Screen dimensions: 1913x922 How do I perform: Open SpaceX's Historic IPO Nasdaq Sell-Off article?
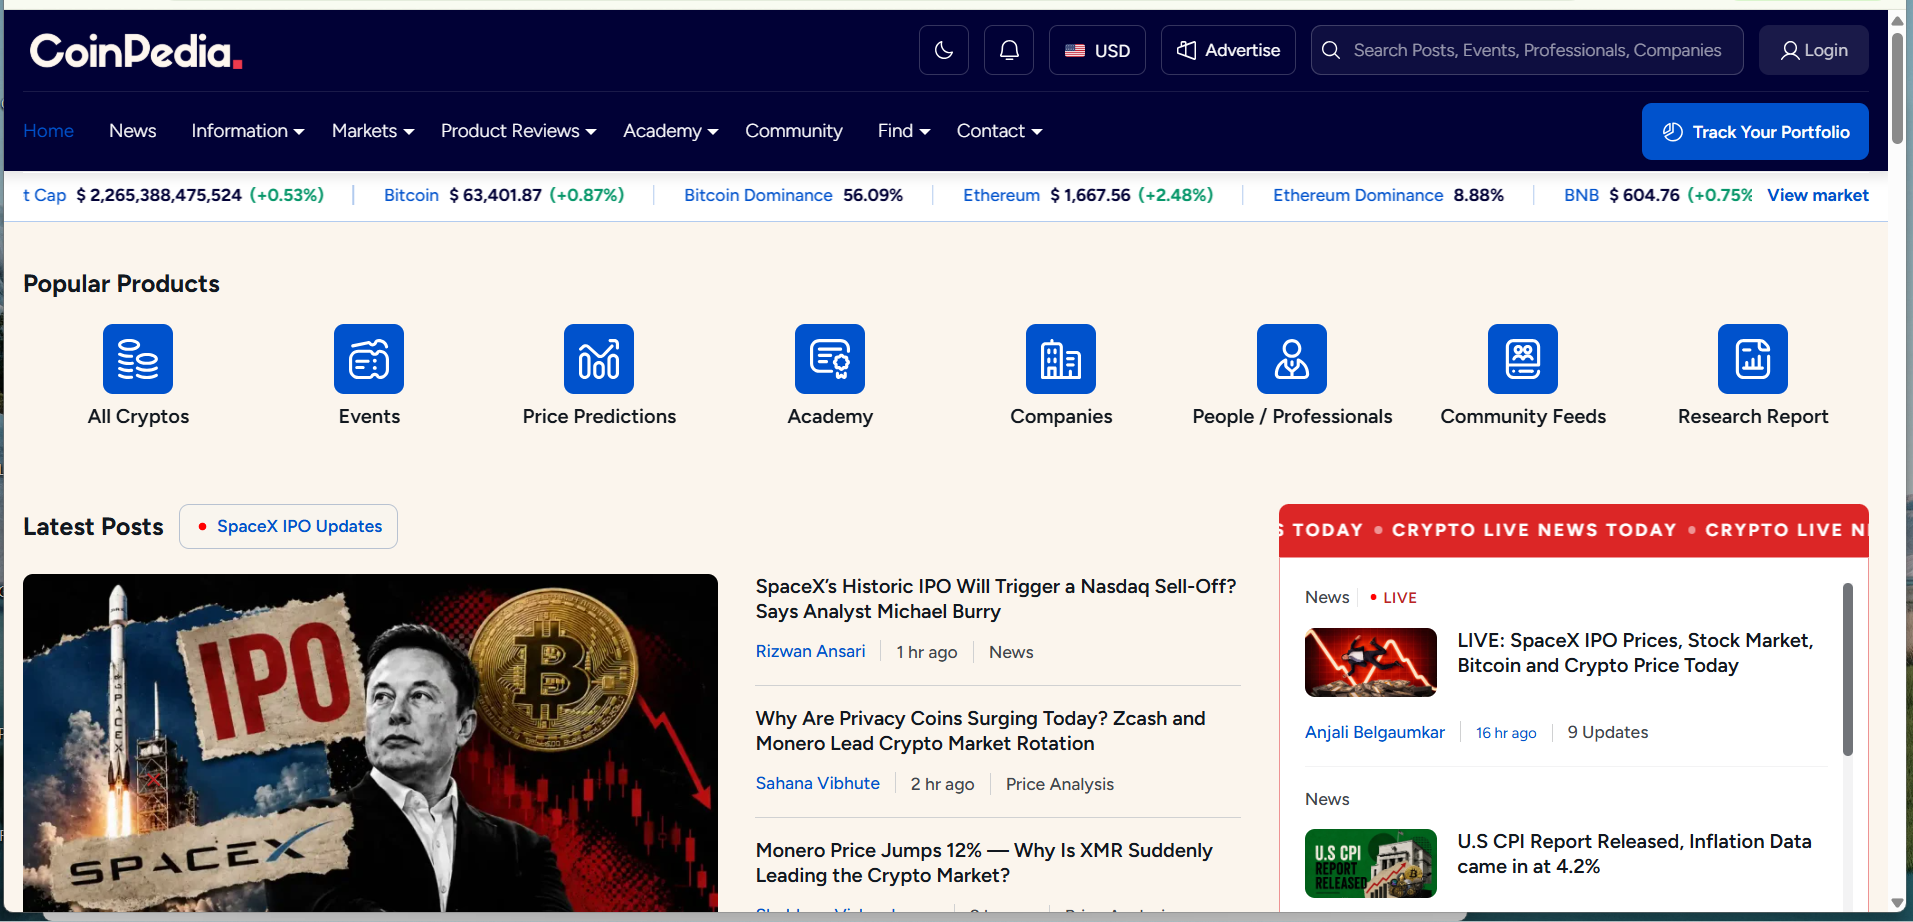(x=996, y=599)
